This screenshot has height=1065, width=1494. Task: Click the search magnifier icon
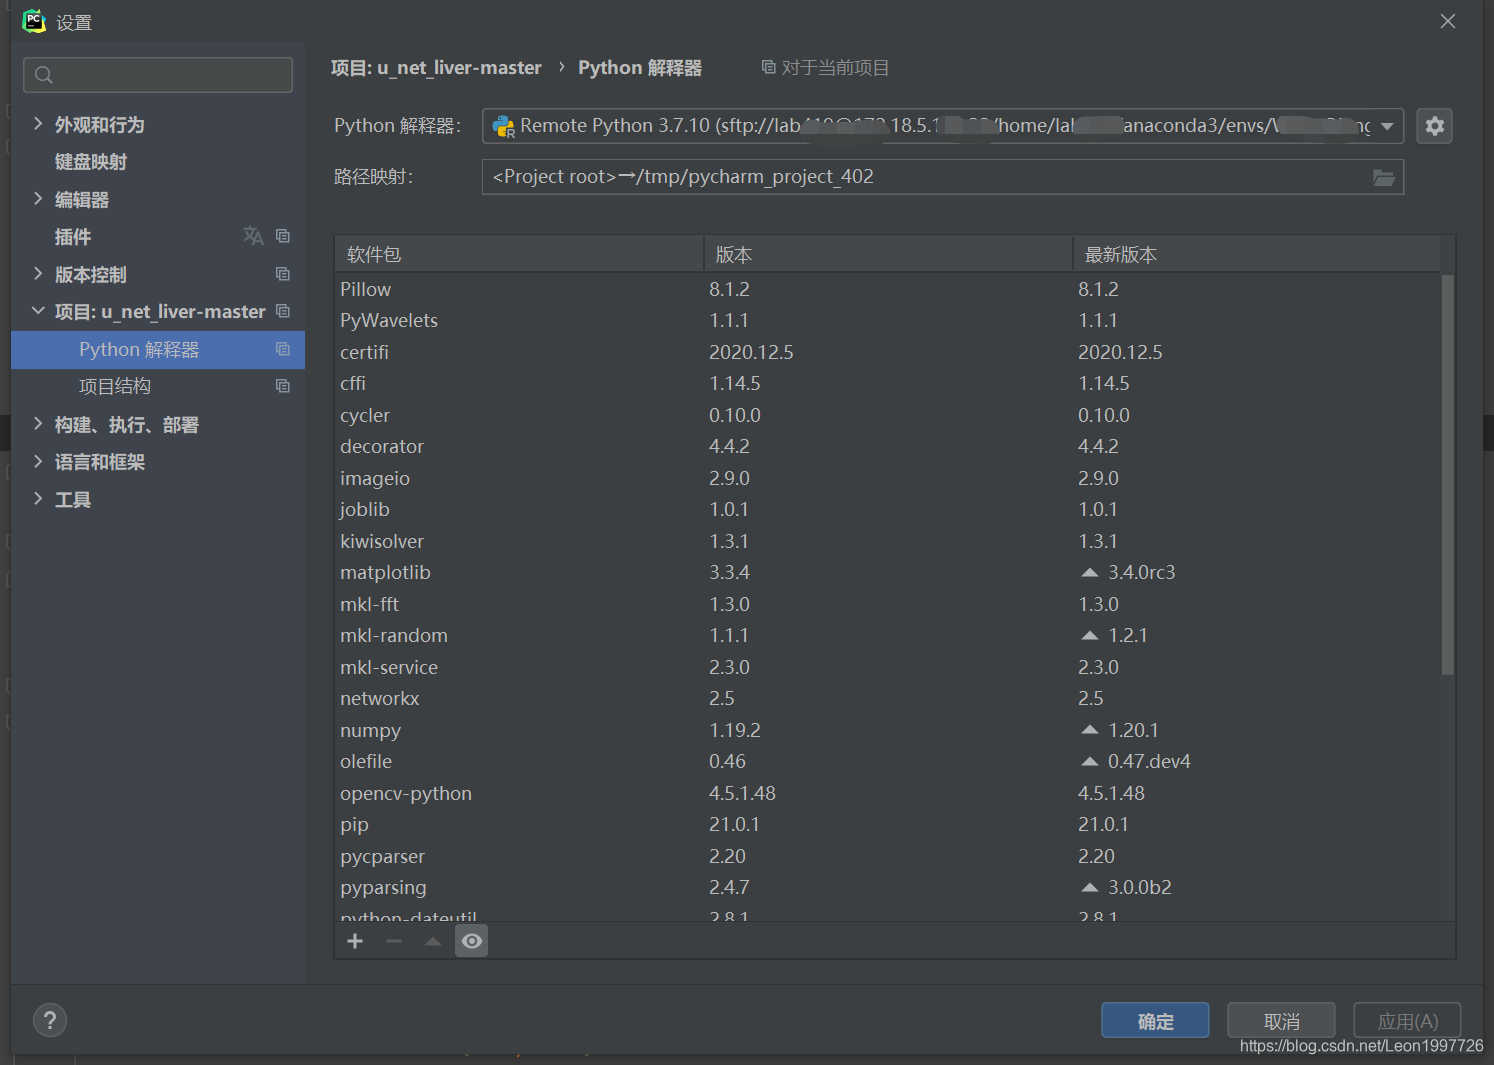click(44, 75)
